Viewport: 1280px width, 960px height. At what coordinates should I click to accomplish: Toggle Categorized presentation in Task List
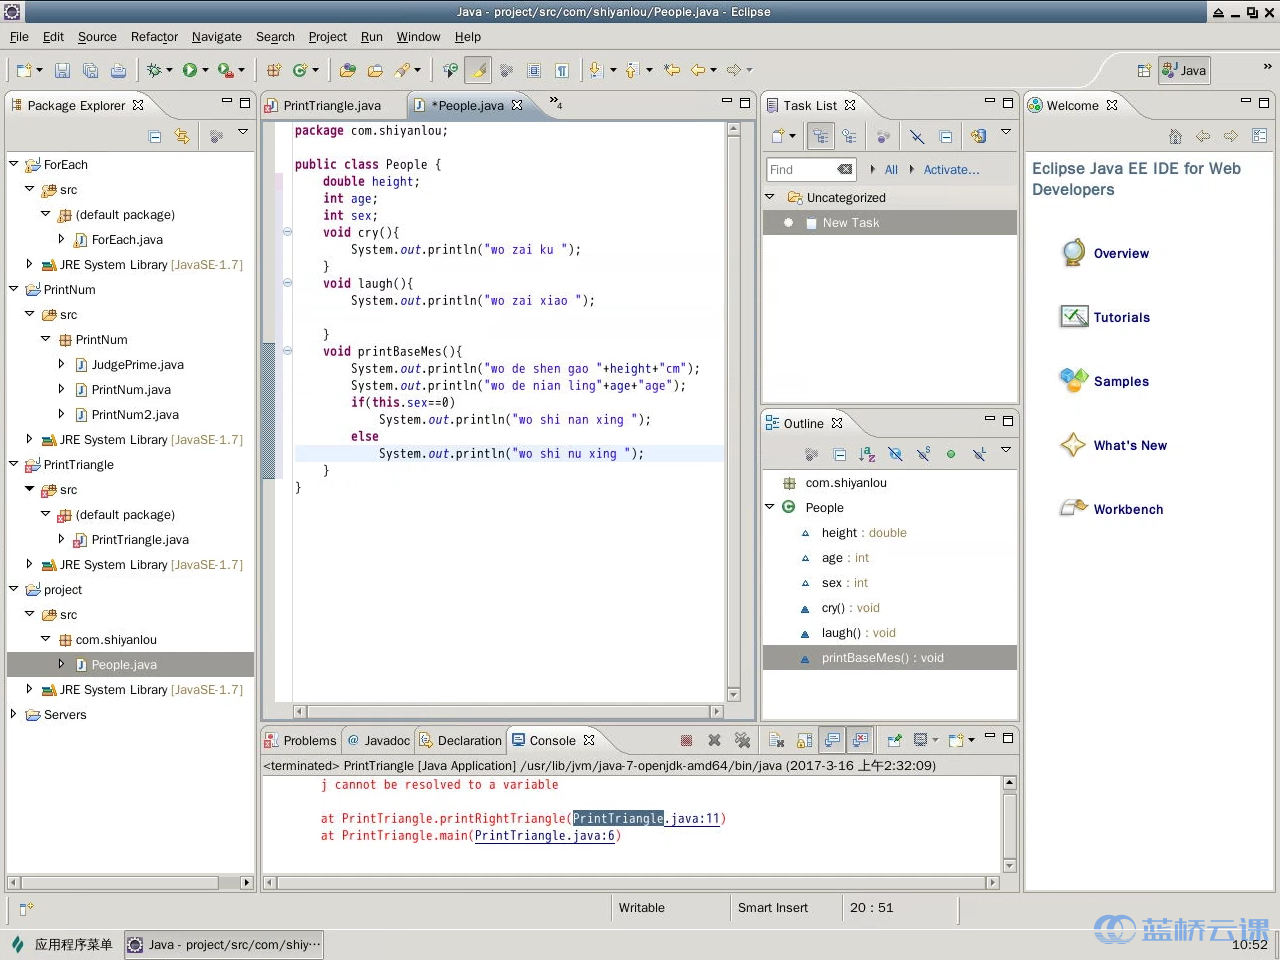click(820, 136)
